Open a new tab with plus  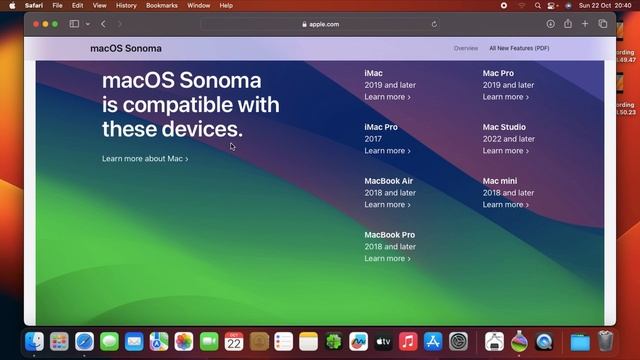tap(585, 24)
